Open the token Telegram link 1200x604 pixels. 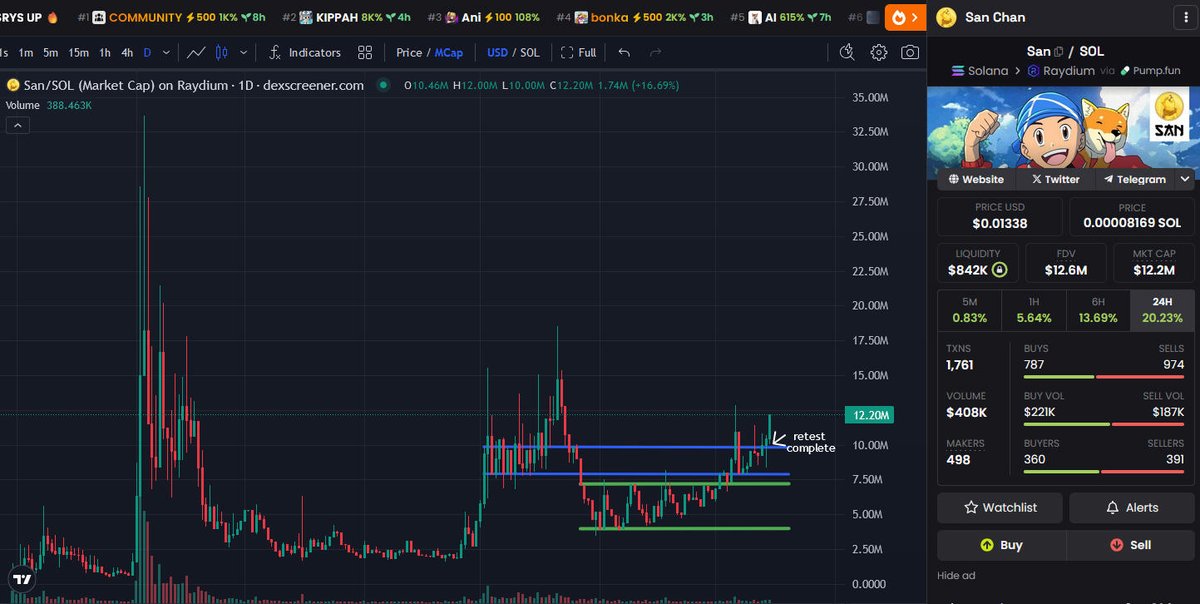(1134, 179)
